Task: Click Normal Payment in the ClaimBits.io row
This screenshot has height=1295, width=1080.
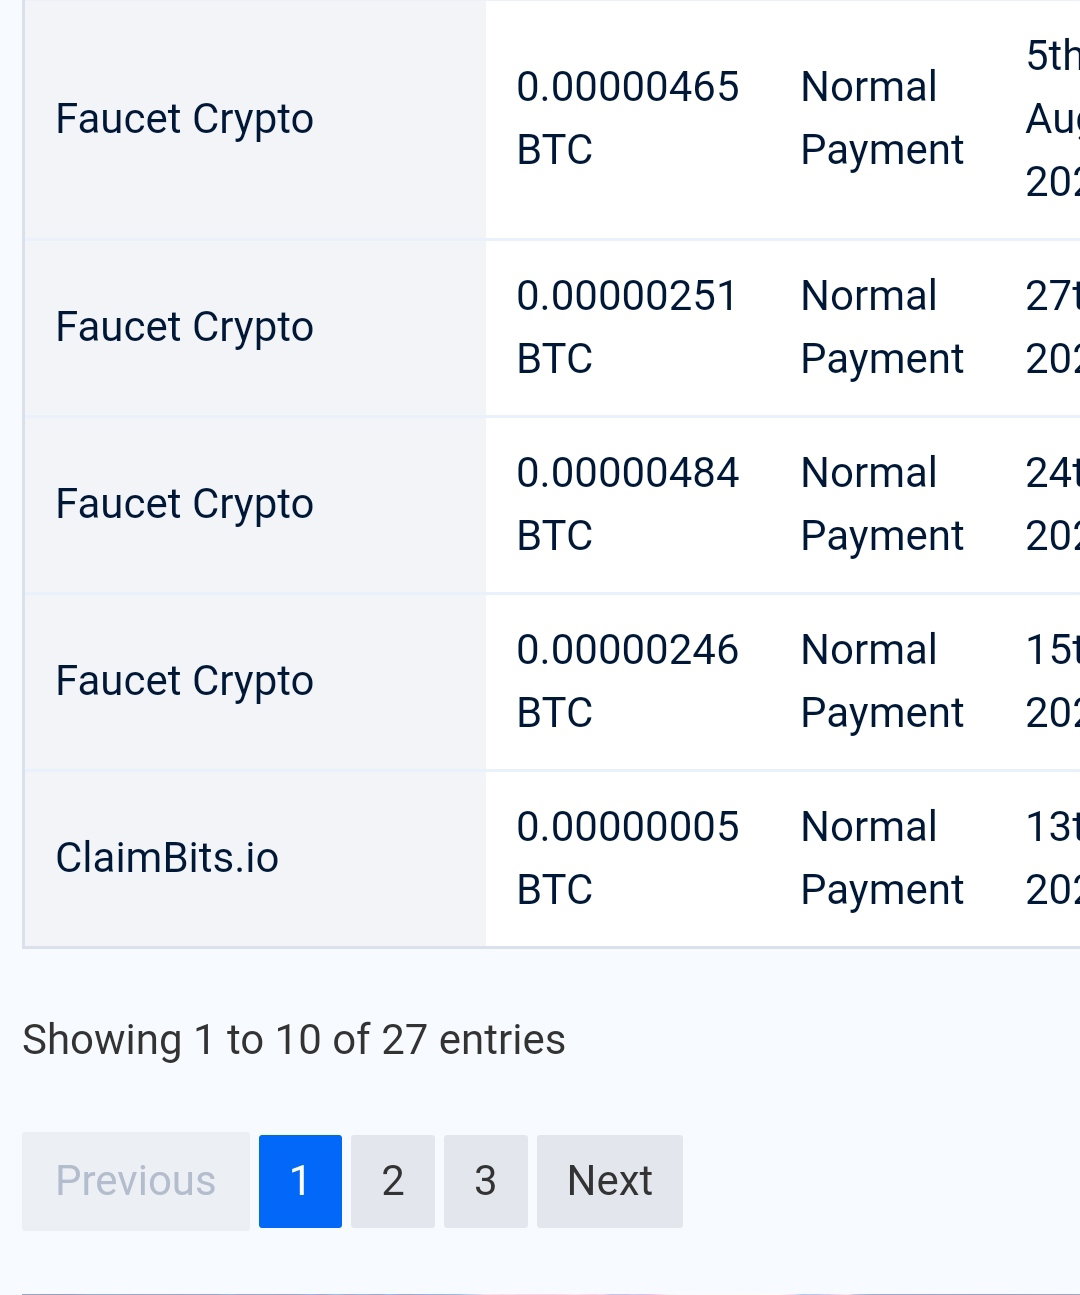Action: pos(882,858)
